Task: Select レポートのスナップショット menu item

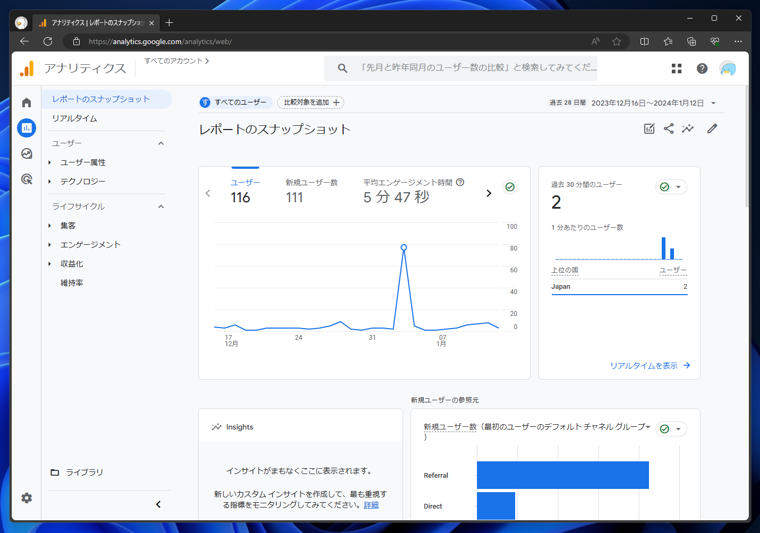Action: point(107,99)
